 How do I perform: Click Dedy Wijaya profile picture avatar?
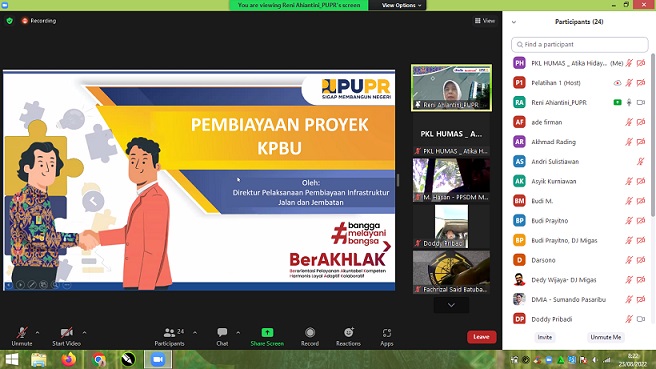point(519,280)
